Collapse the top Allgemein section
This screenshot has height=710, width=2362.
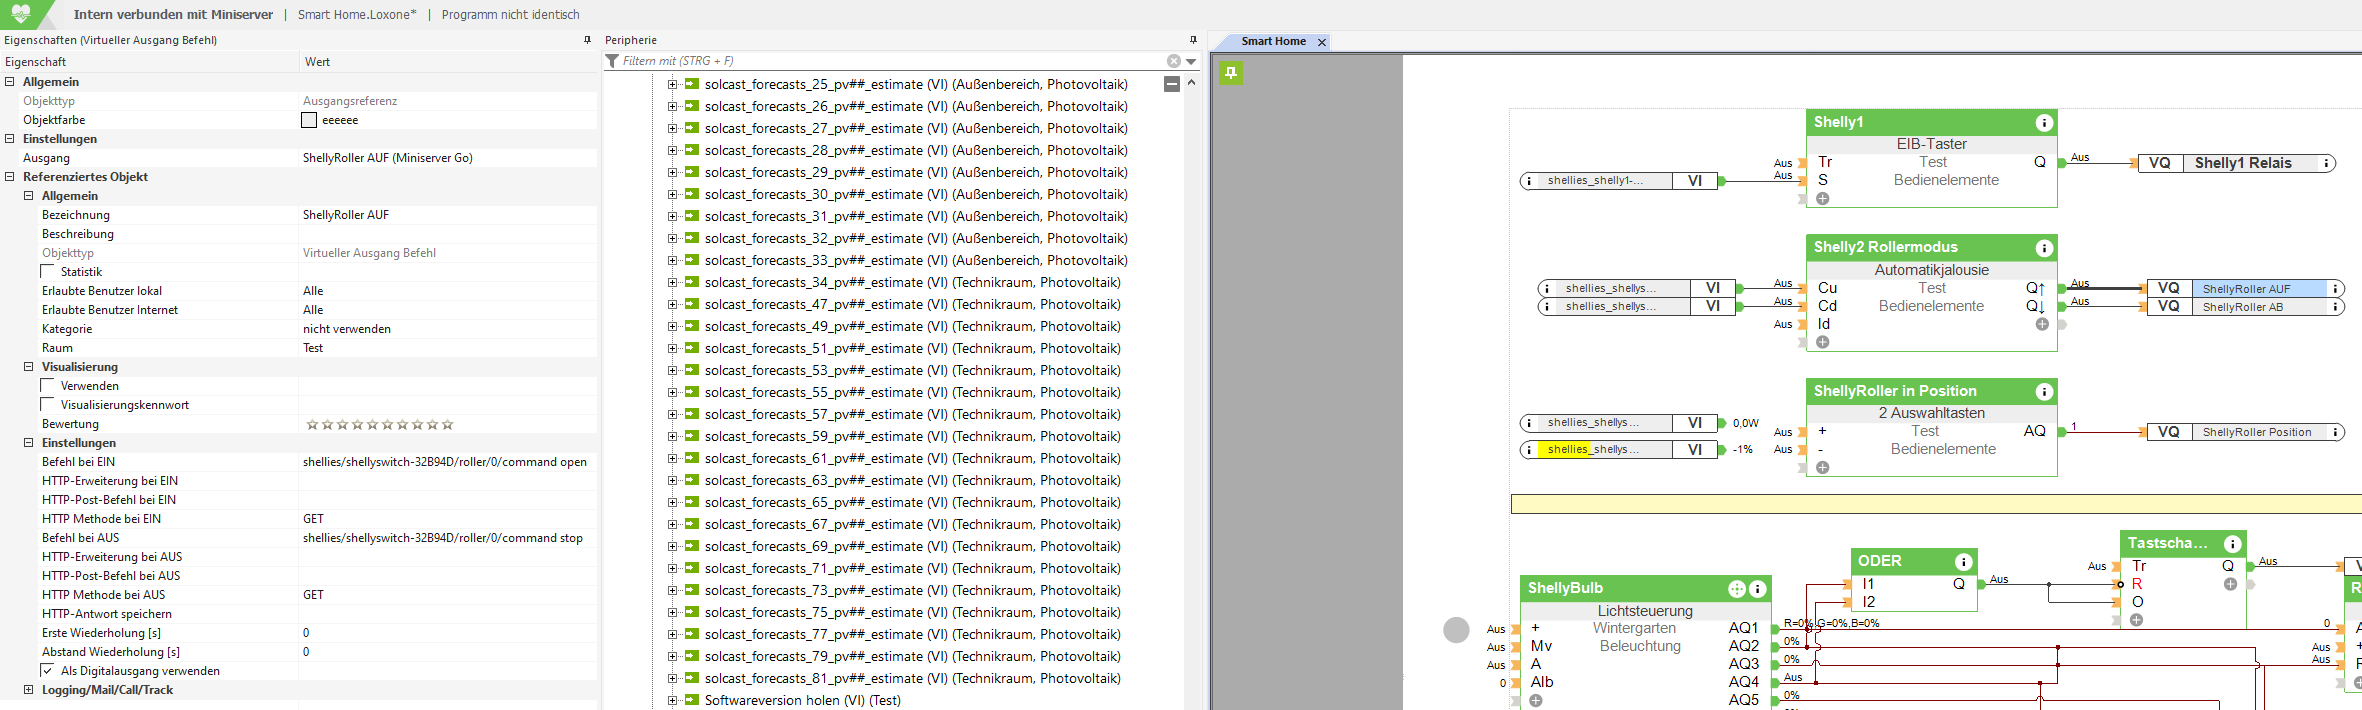10,82
